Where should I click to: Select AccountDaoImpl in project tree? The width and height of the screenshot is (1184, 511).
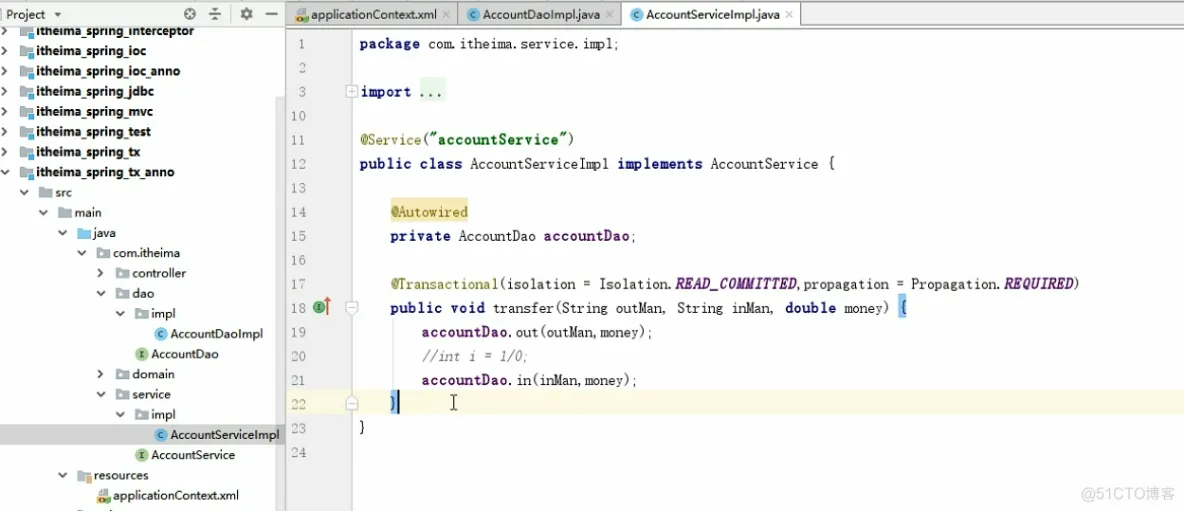(217, 334)
